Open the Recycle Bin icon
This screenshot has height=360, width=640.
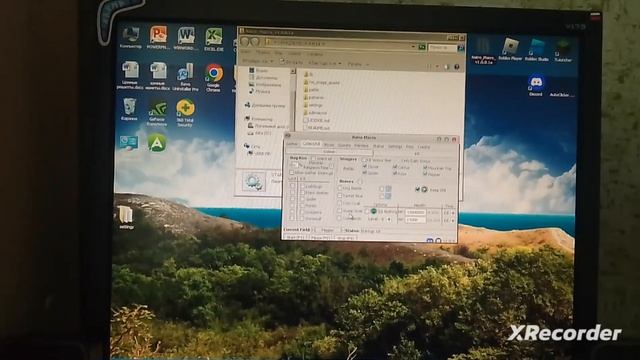click(x=129, y=109)
